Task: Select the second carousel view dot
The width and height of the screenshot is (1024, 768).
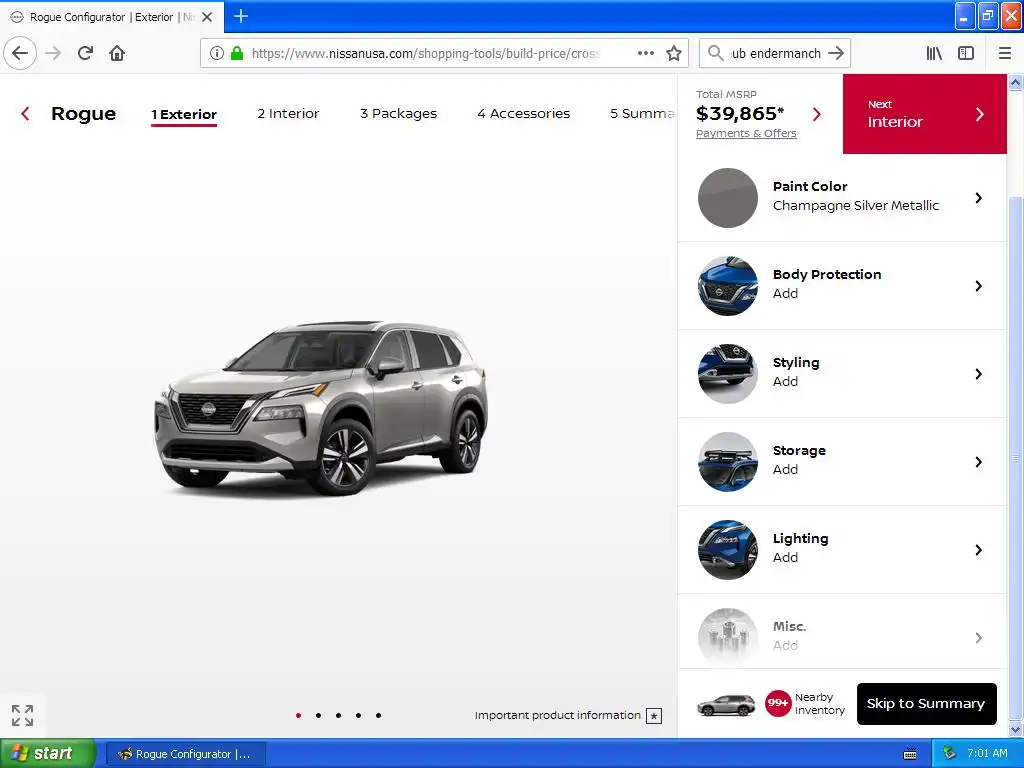Action: click(x=318, y=716)
